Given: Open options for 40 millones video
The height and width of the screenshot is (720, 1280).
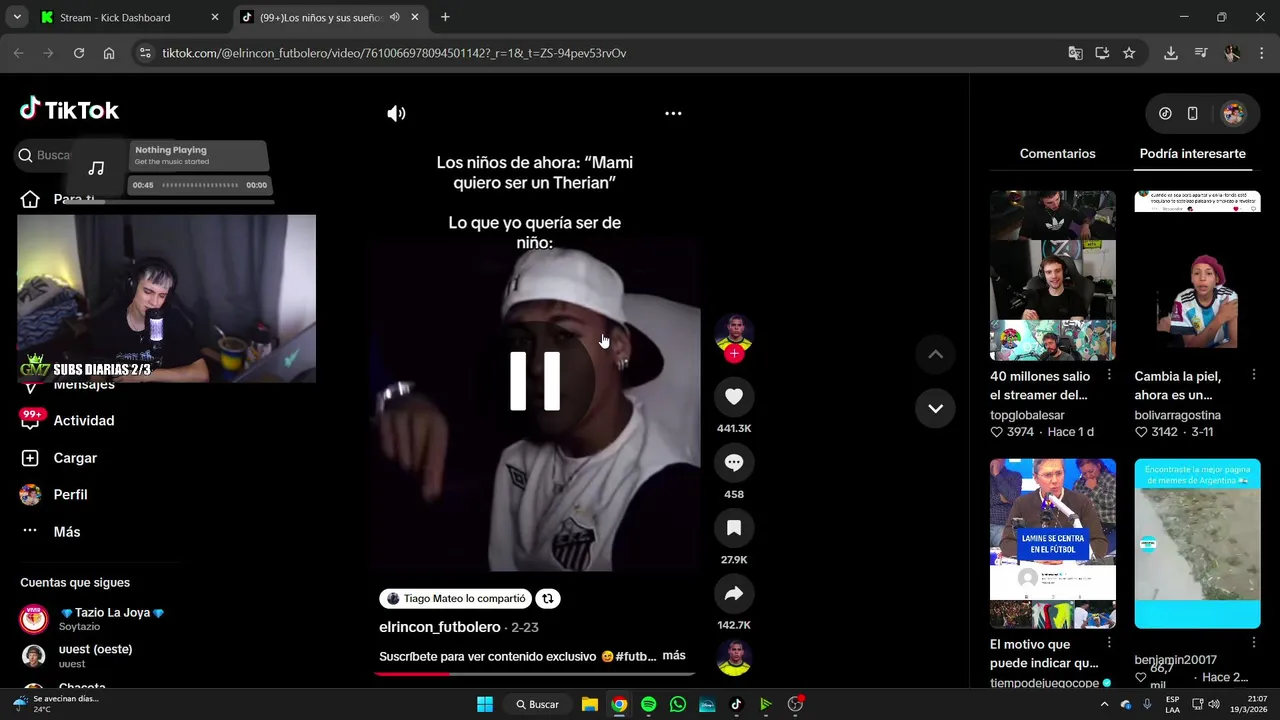Looking at the screenshot, I should pyautogui.click(x=1108, y=375).
